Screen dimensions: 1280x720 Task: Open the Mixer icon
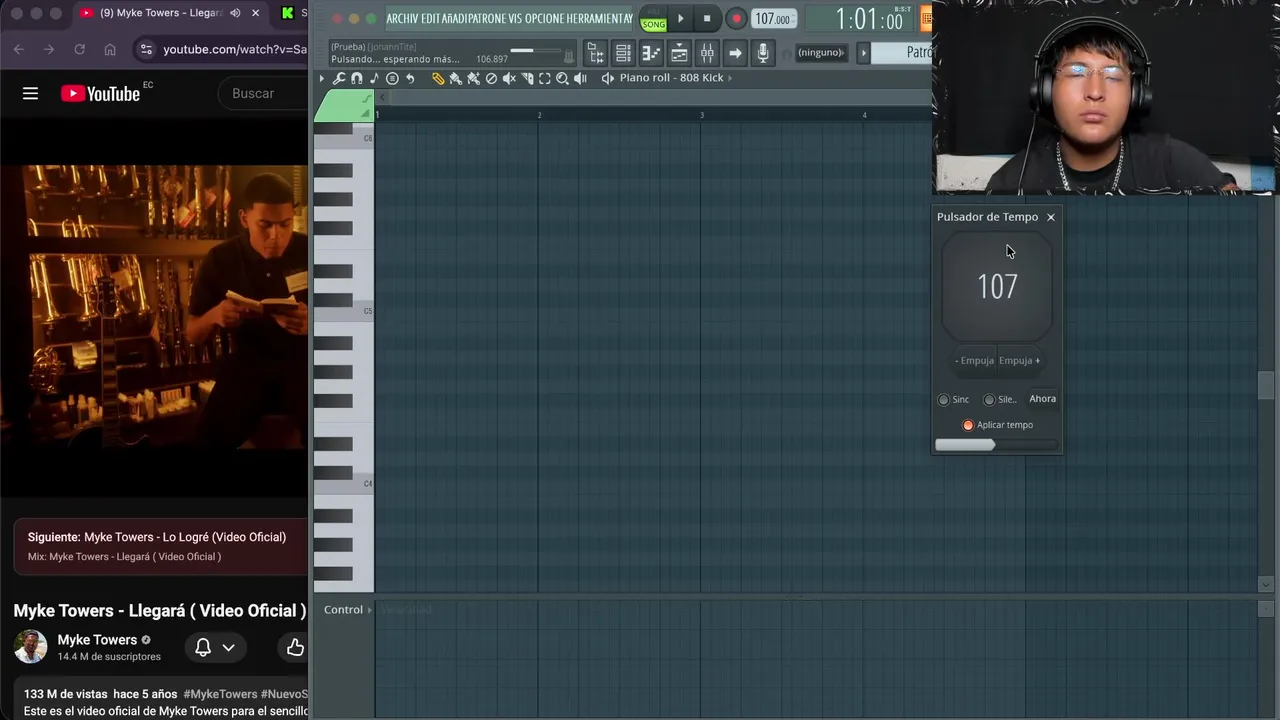[x=707, y=53]
